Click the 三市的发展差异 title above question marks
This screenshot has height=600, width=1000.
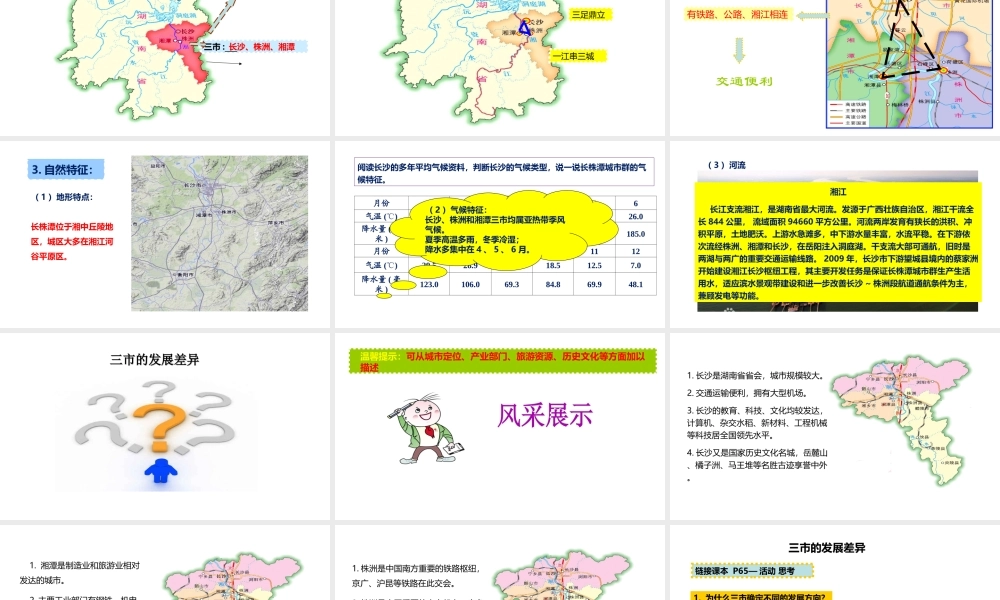154,360
